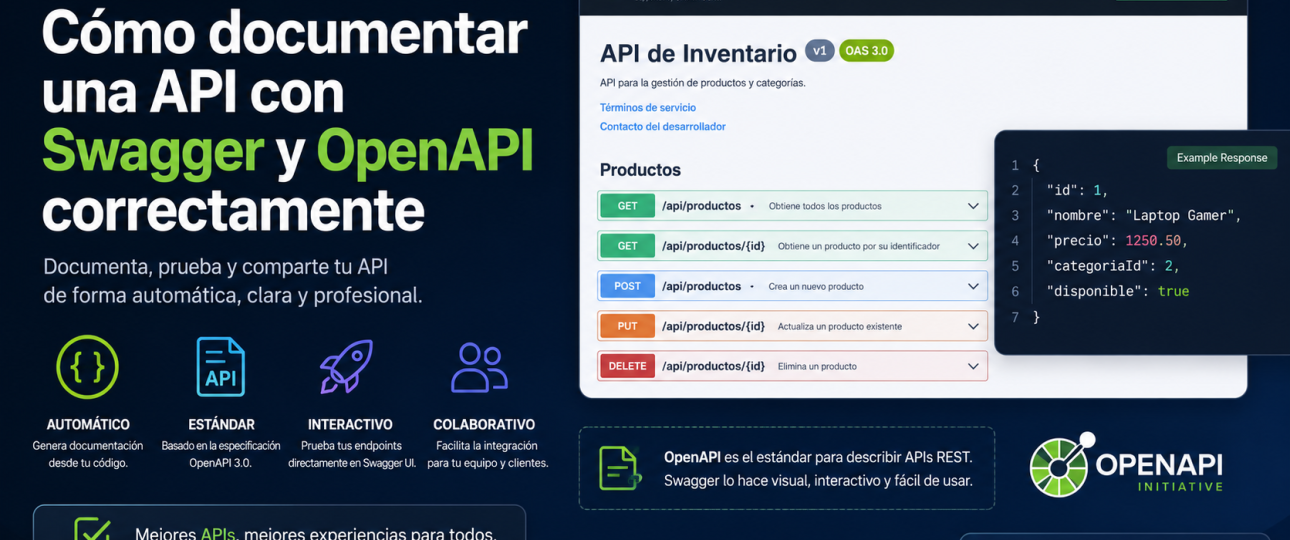Viewport: 1290px width, 540px height.
Task: Click the "disponible": true JSON line
Action: (1117, 291)
